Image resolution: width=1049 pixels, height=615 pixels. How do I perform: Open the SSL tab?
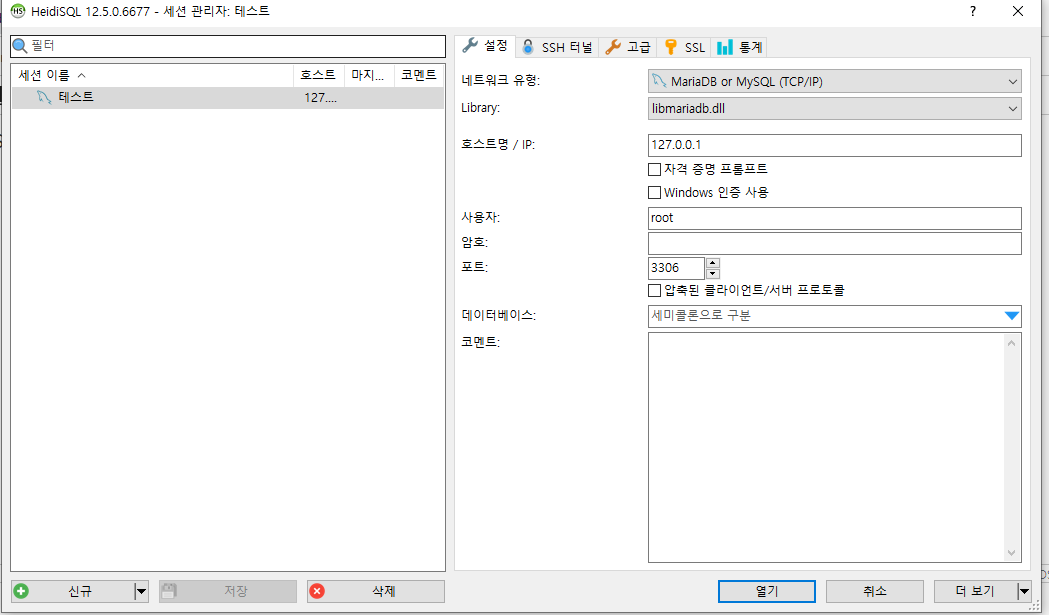coord(684,48)
